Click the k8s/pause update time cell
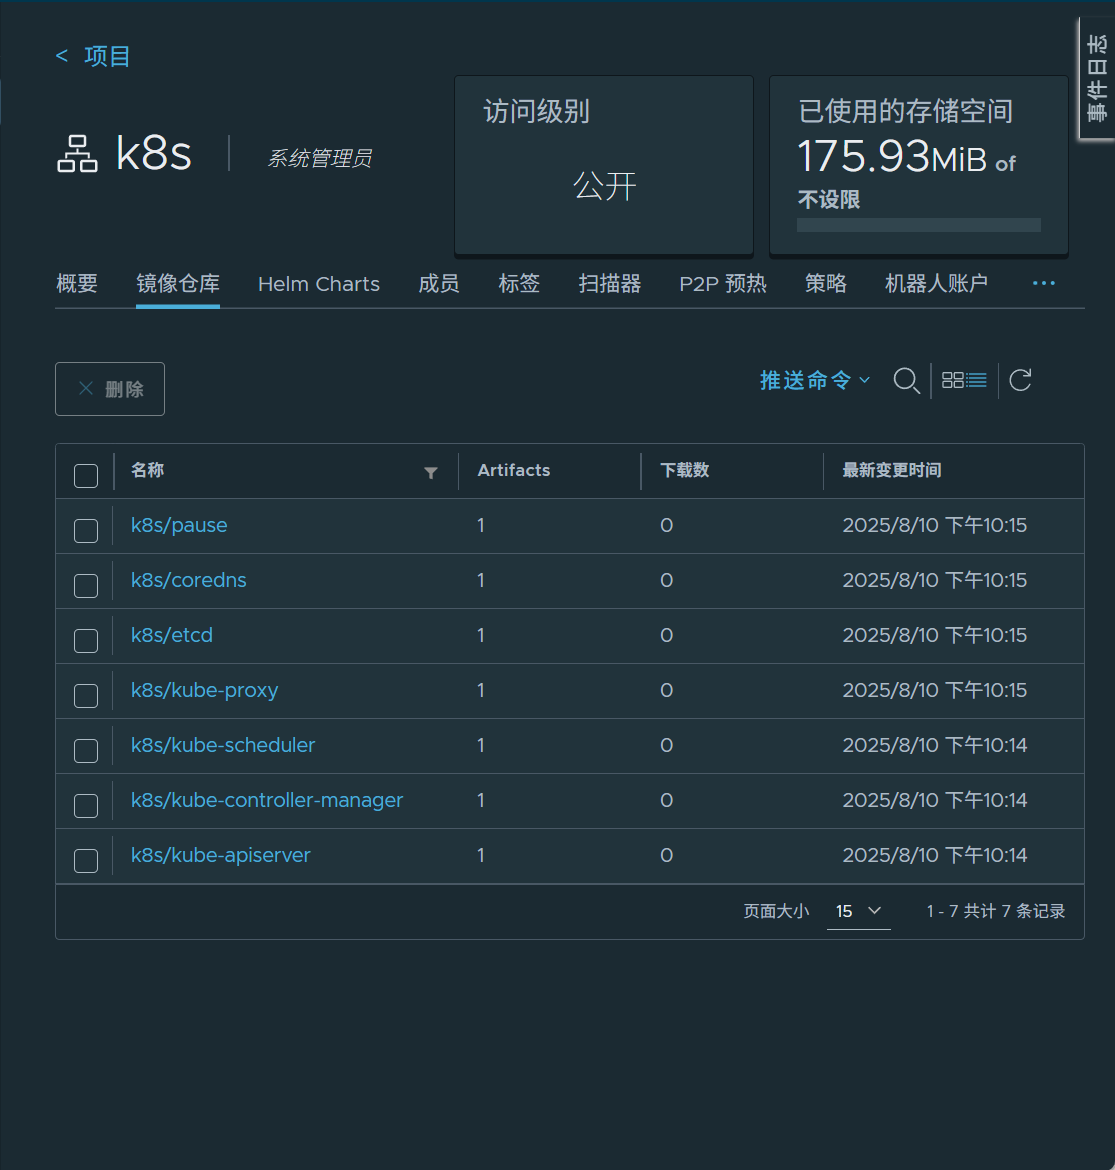 [x=934, y=525]
